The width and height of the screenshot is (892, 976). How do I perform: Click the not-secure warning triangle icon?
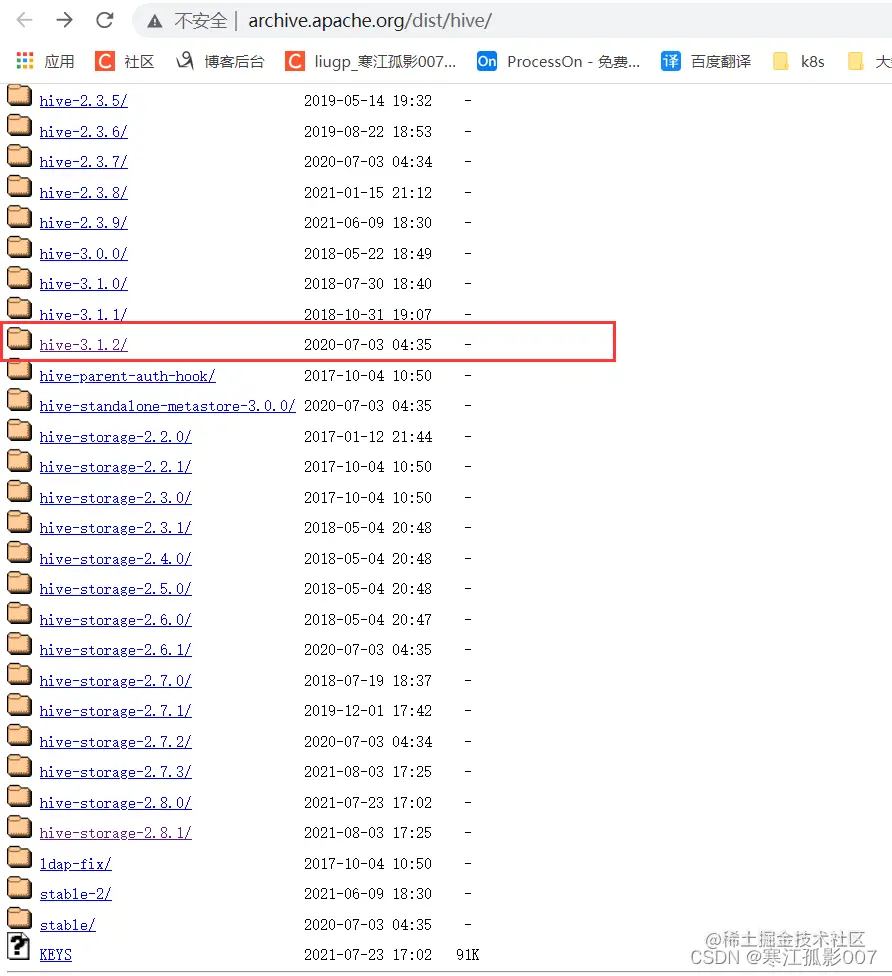pos(154,22)
